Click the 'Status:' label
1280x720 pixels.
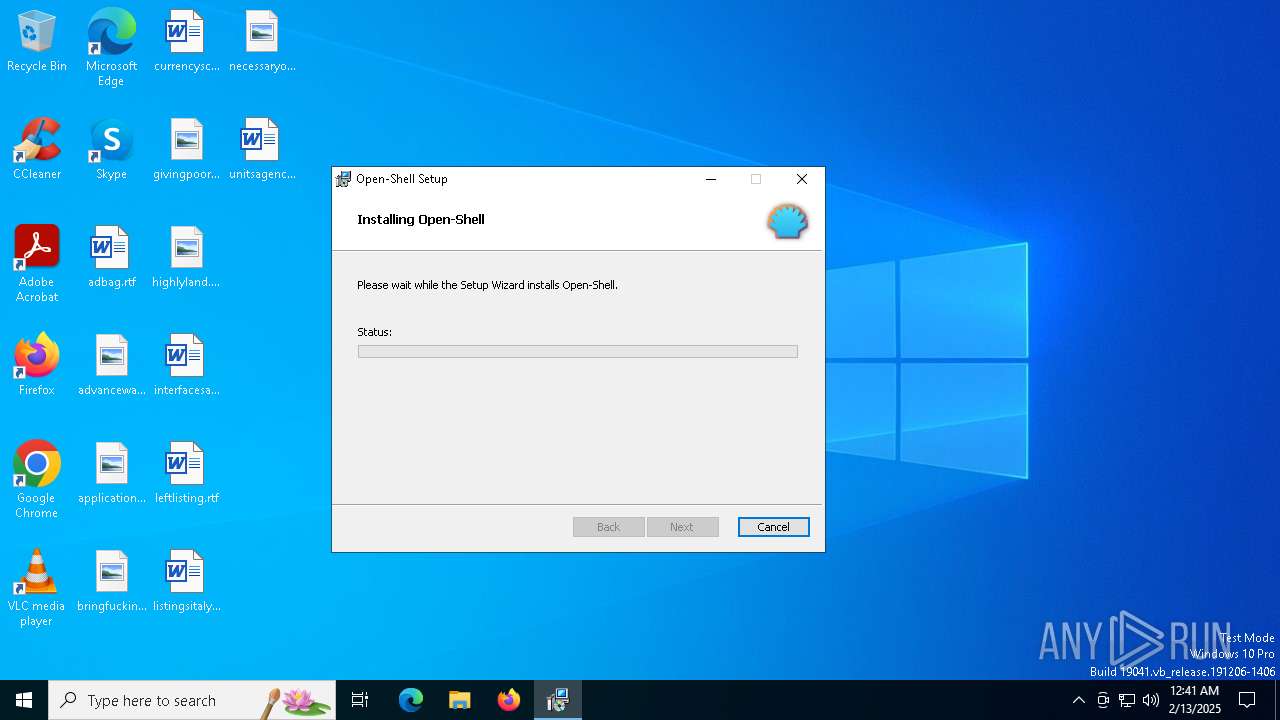click(x=374, y=332)
